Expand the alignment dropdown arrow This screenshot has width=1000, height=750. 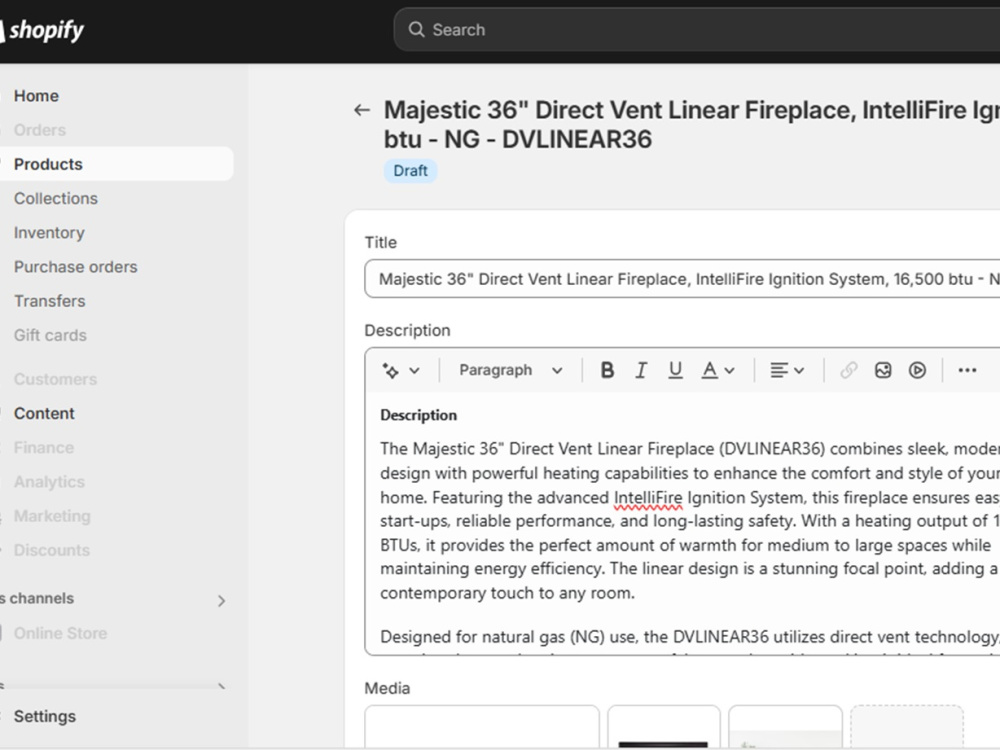click(x=798, y=371)
